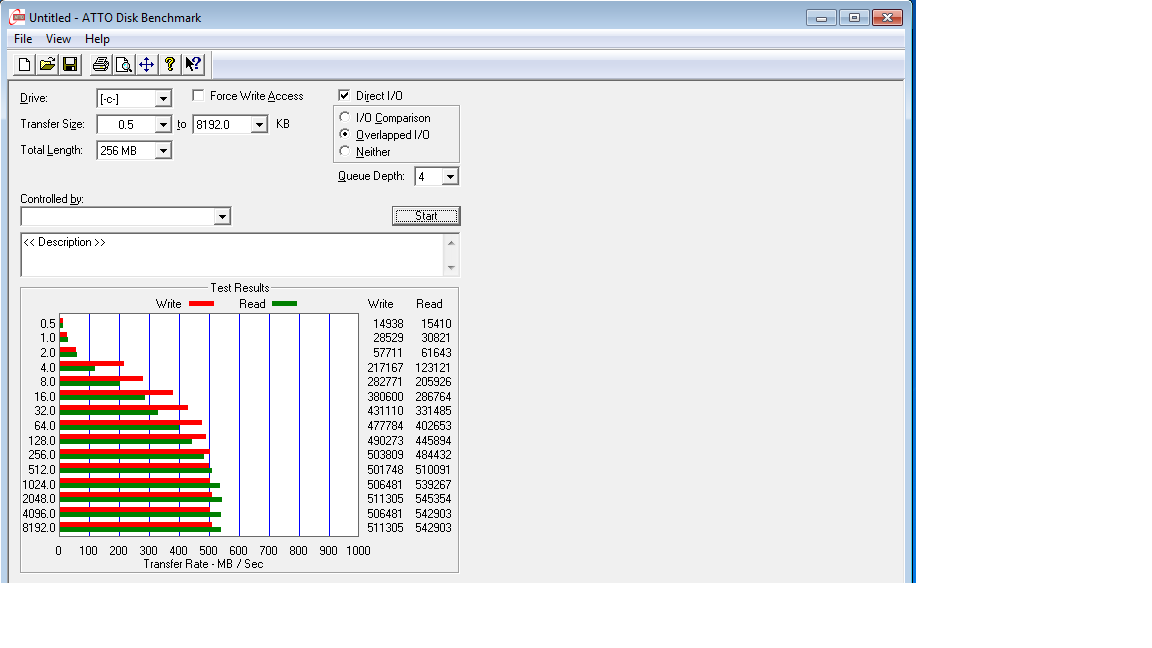Open the File menu
Viewport: 1152px width, 648px height.
23,39
